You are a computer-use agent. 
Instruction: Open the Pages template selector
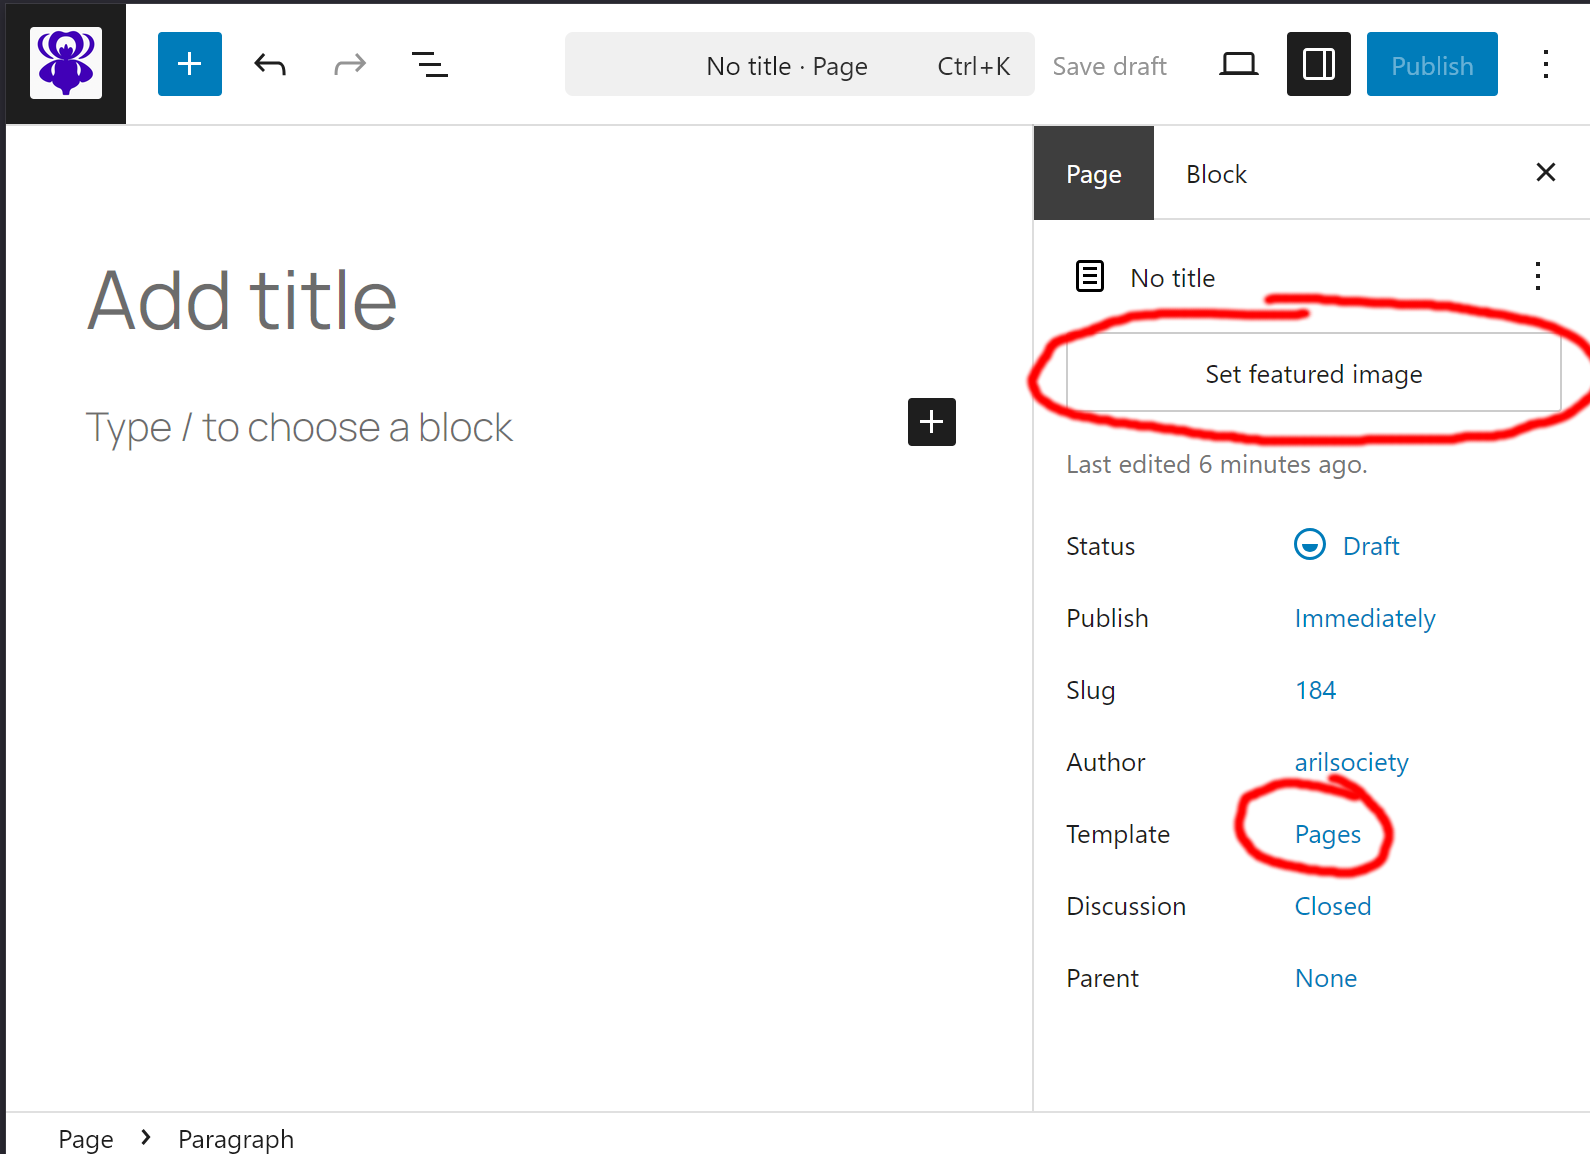pyautogui.click(x=1327, y=834)
